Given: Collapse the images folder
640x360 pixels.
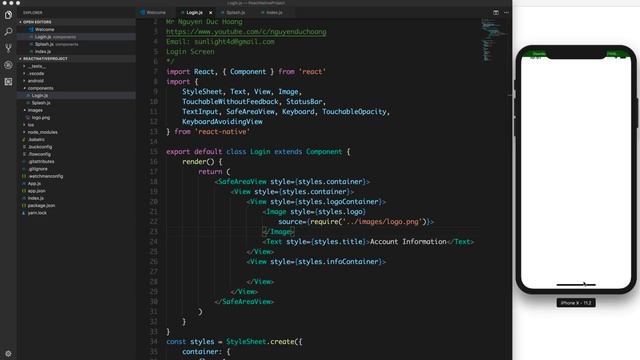Looking at the screenshot, I should [35, 110].
